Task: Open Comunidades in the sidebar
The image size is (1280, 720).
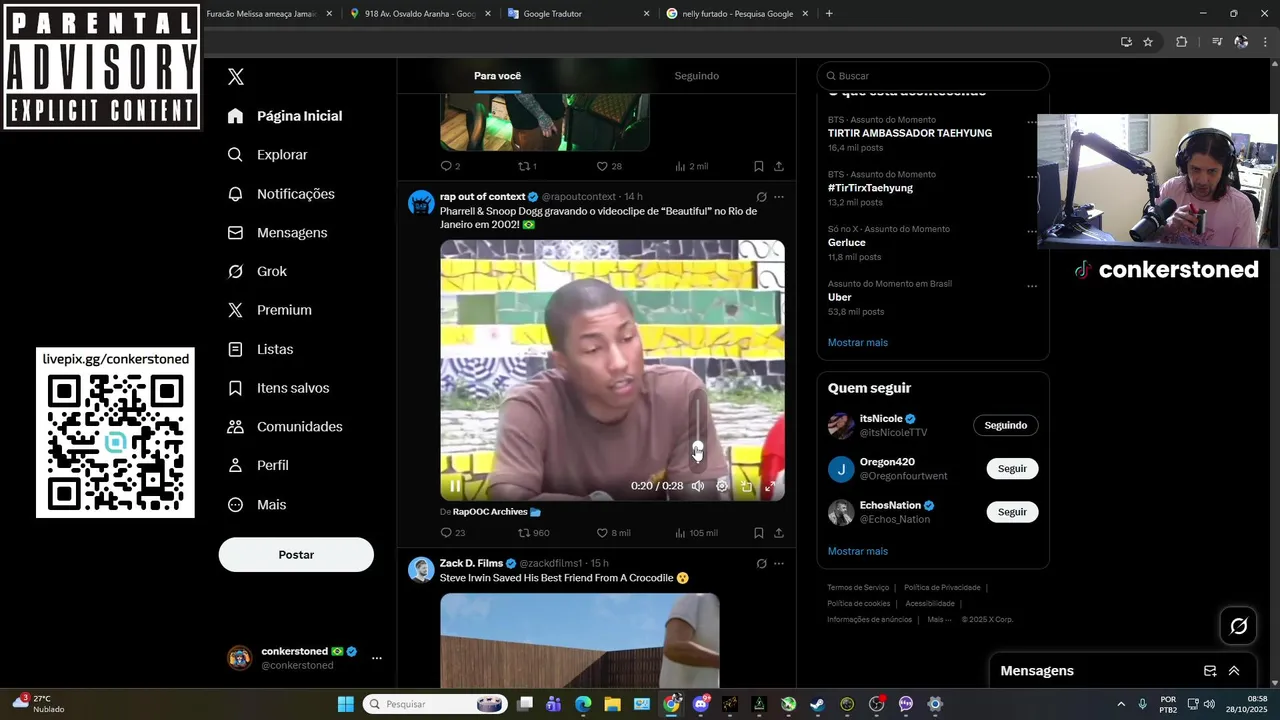Action: click(x=286, y=427)
